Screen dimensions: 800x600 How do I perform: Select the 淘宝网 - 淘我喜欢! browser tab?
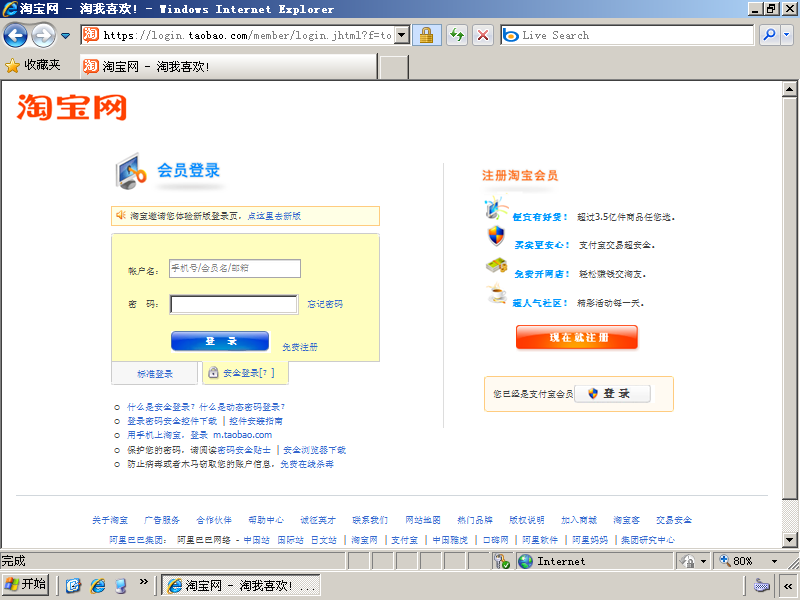tap(229, 66)
